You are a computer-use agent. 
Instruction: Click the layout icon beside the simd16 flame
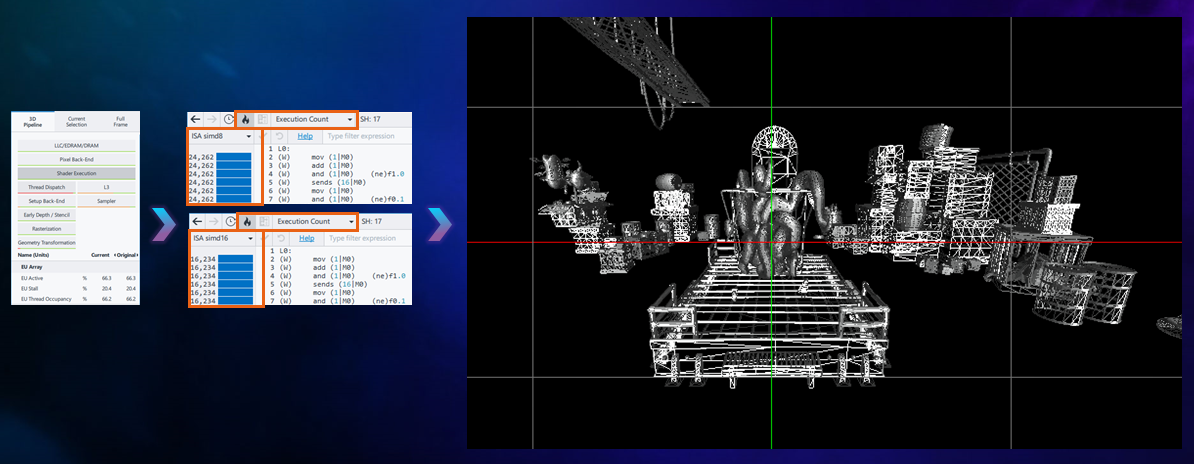(x=263, y=221)
